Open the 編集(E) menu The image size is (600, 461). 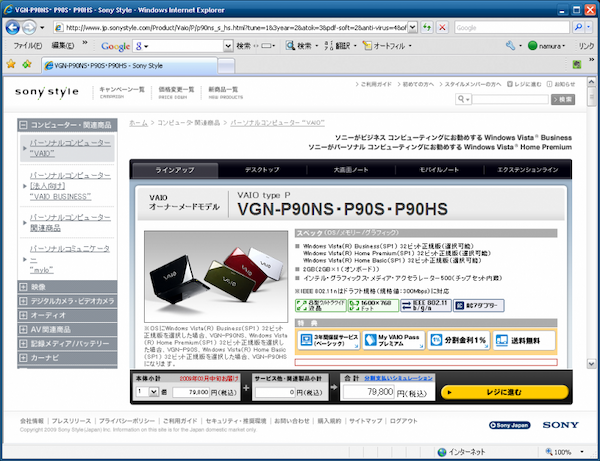coord(62,46)
